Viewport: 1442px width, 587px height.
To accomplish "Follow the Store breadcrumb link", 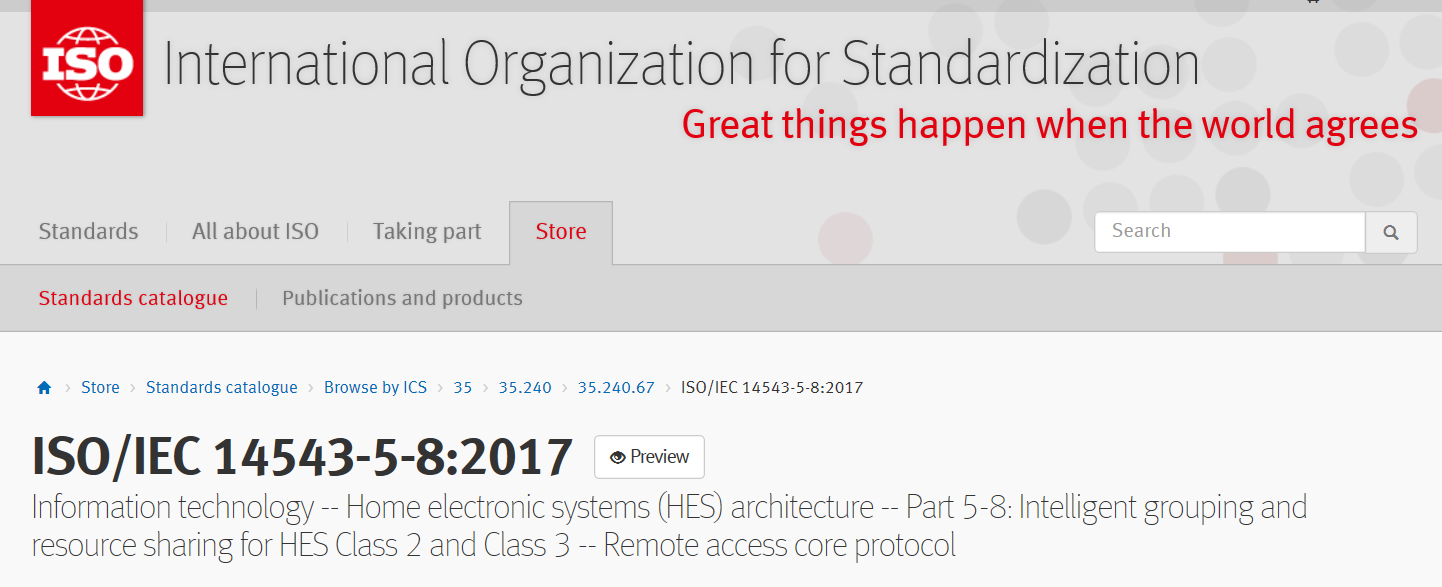I will 100,388.
